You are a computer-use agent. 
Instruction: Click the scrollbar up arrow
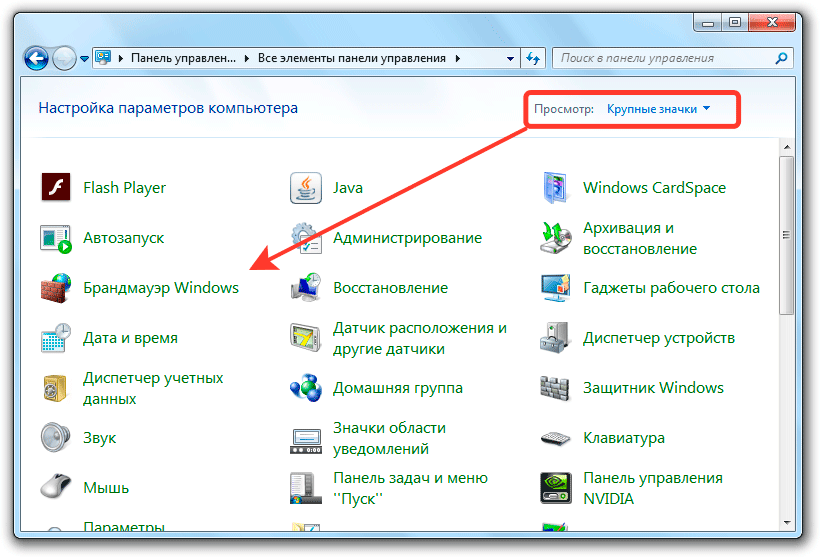tap(786, 148)
